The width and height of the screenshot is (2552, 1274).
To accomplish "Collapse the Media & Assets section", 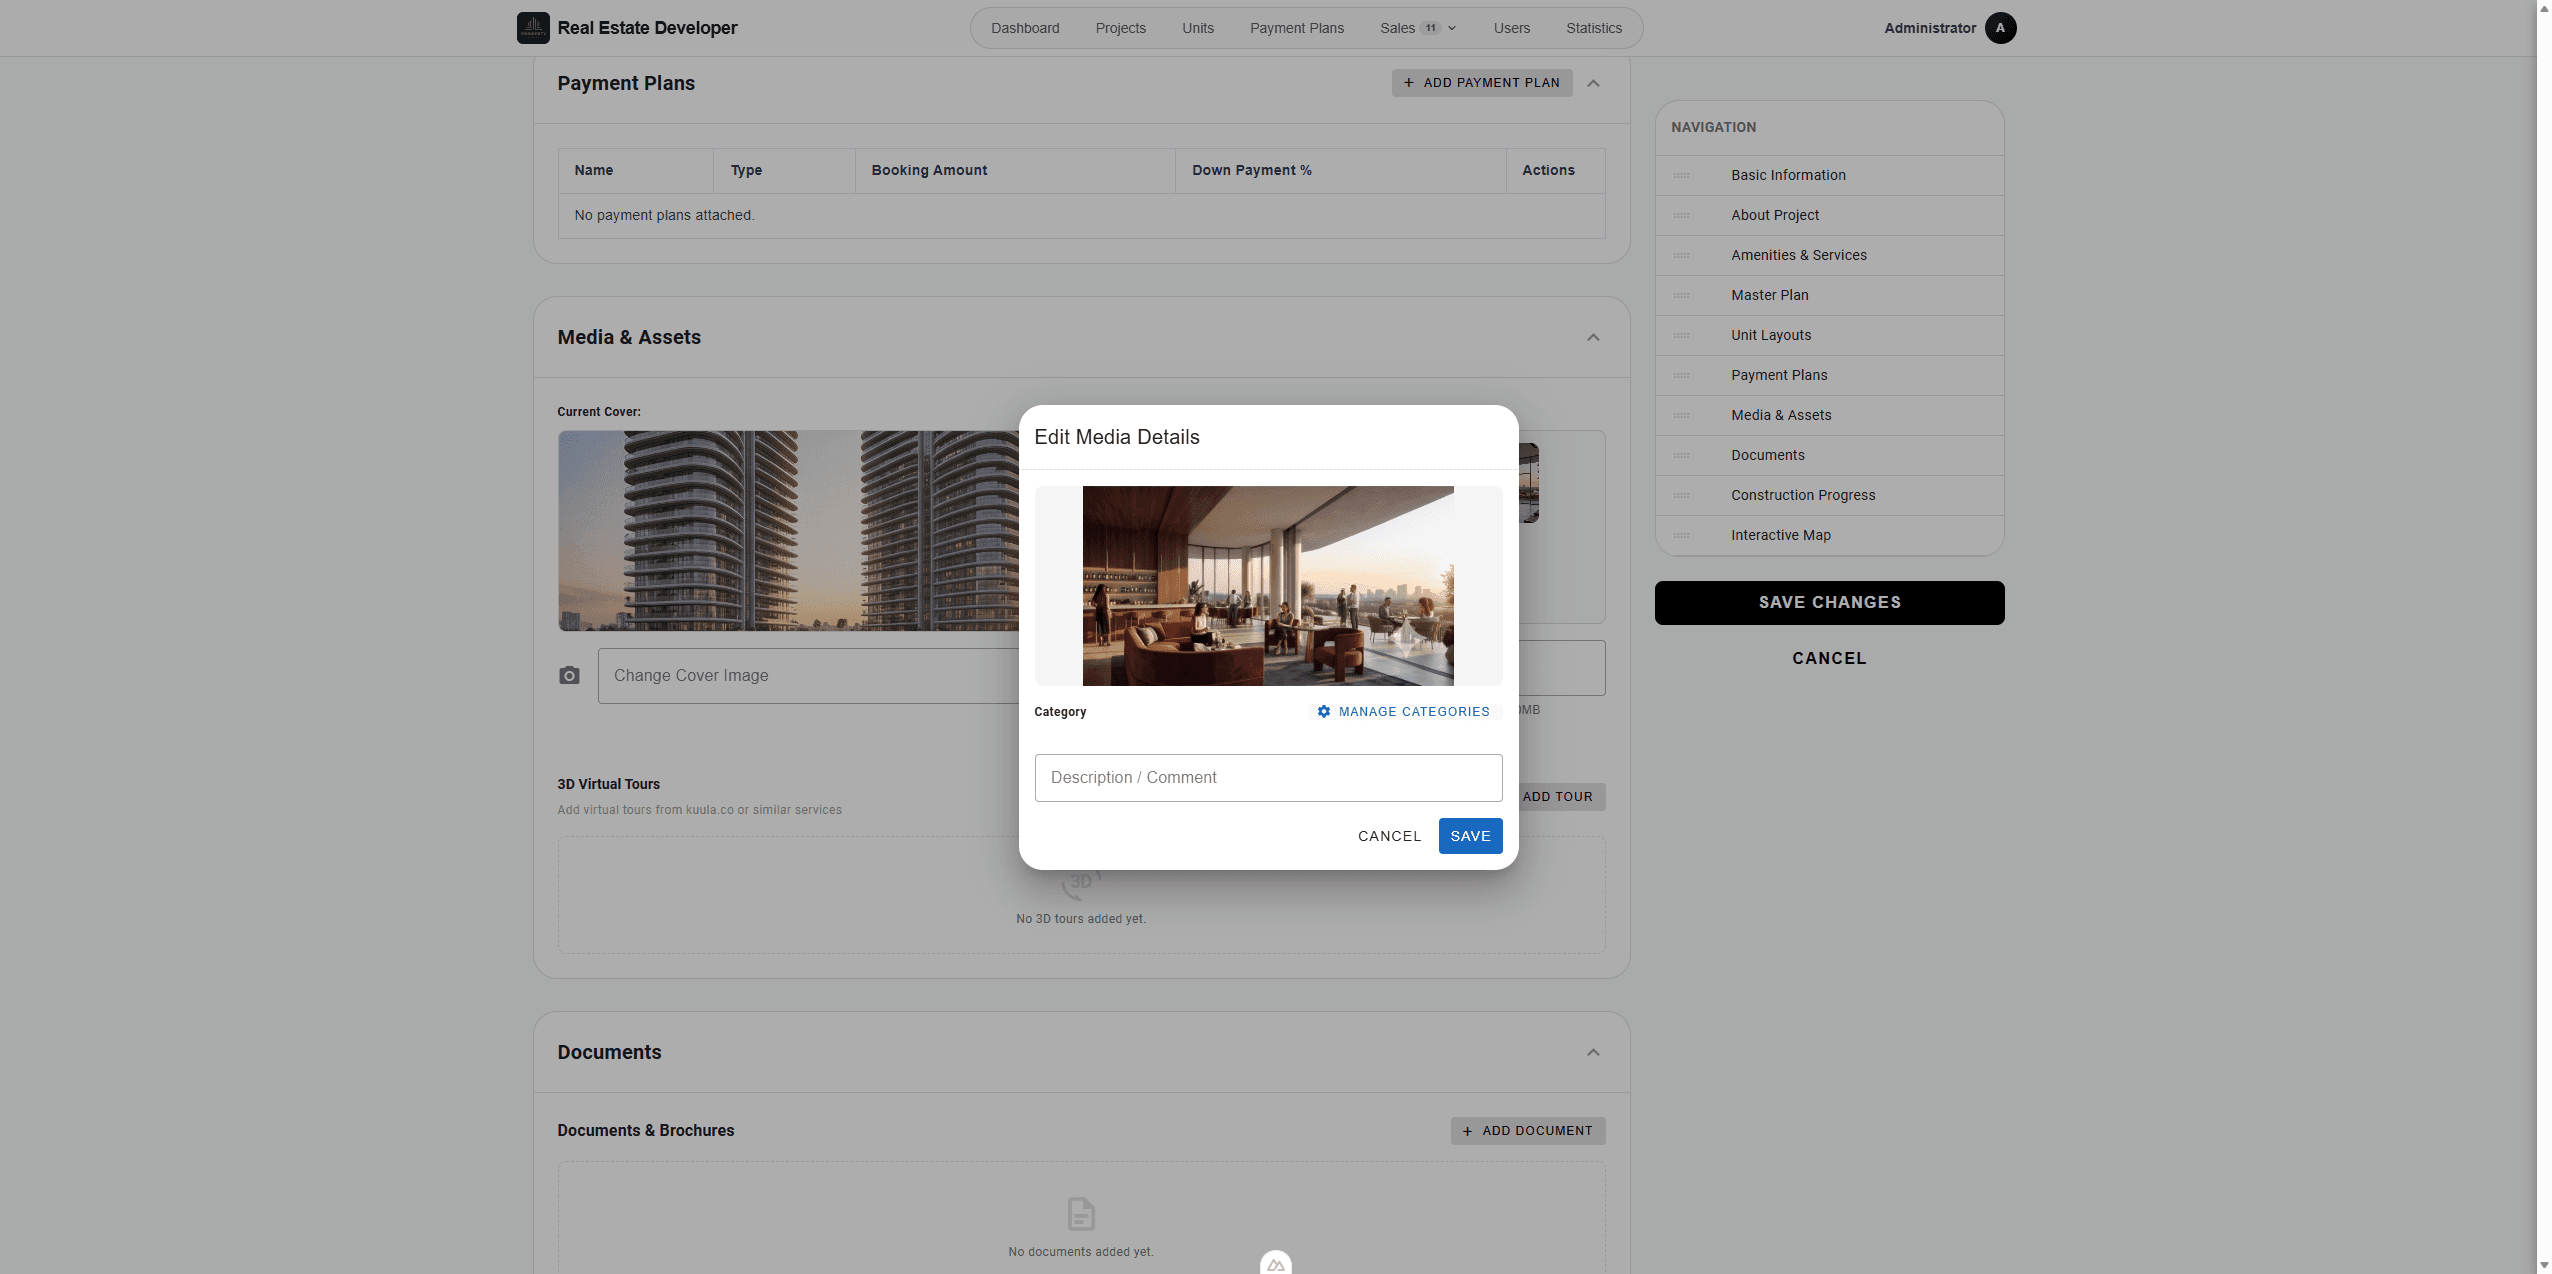I will tap(1593, 337).
